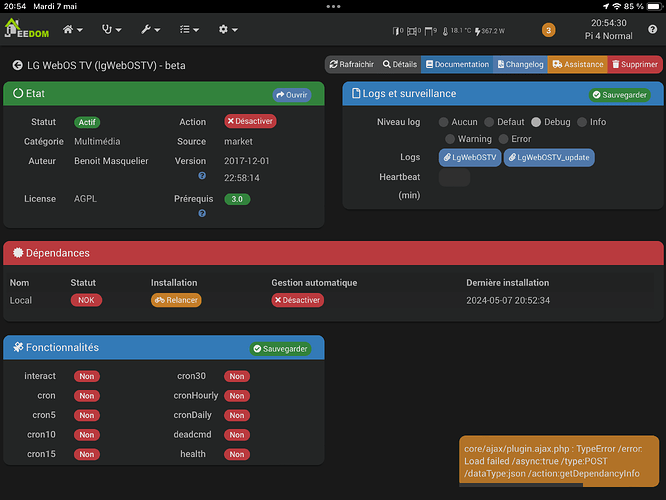Click Relancer to reinstall dependencies

pyautogui.click(x=176, y=300)
